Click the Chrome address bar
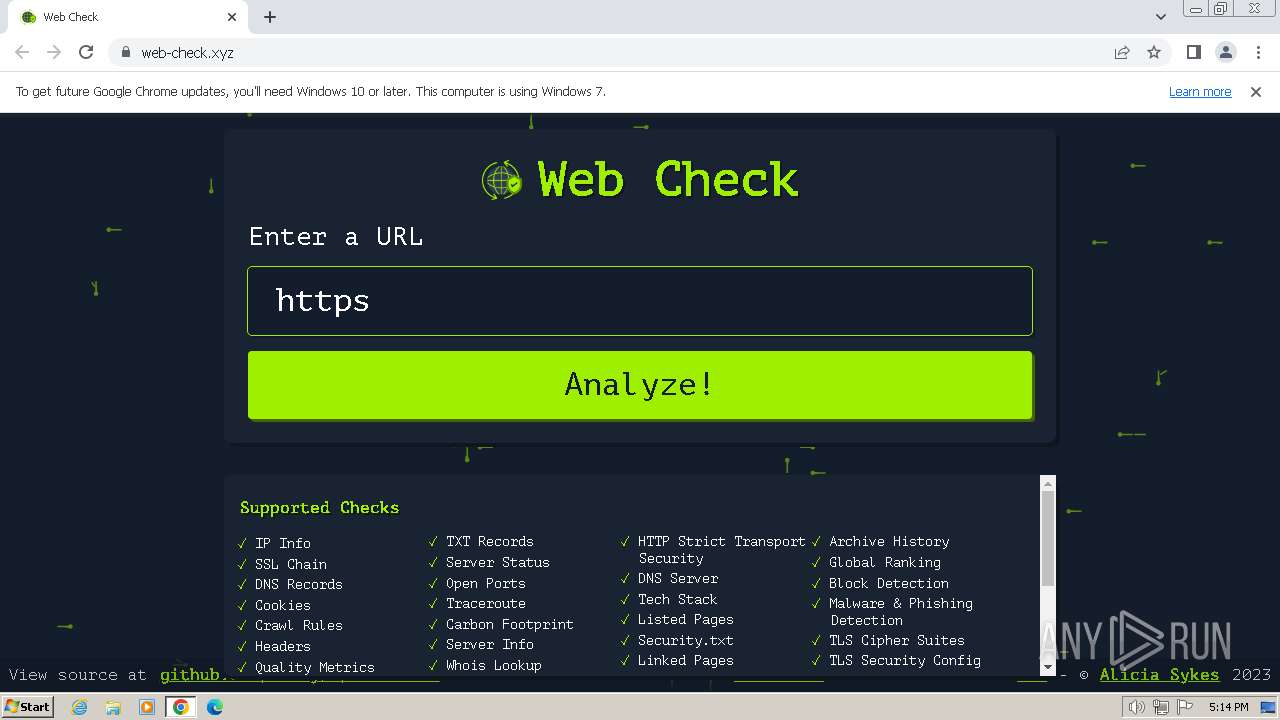1280x720 pixels. coord(610,52)
